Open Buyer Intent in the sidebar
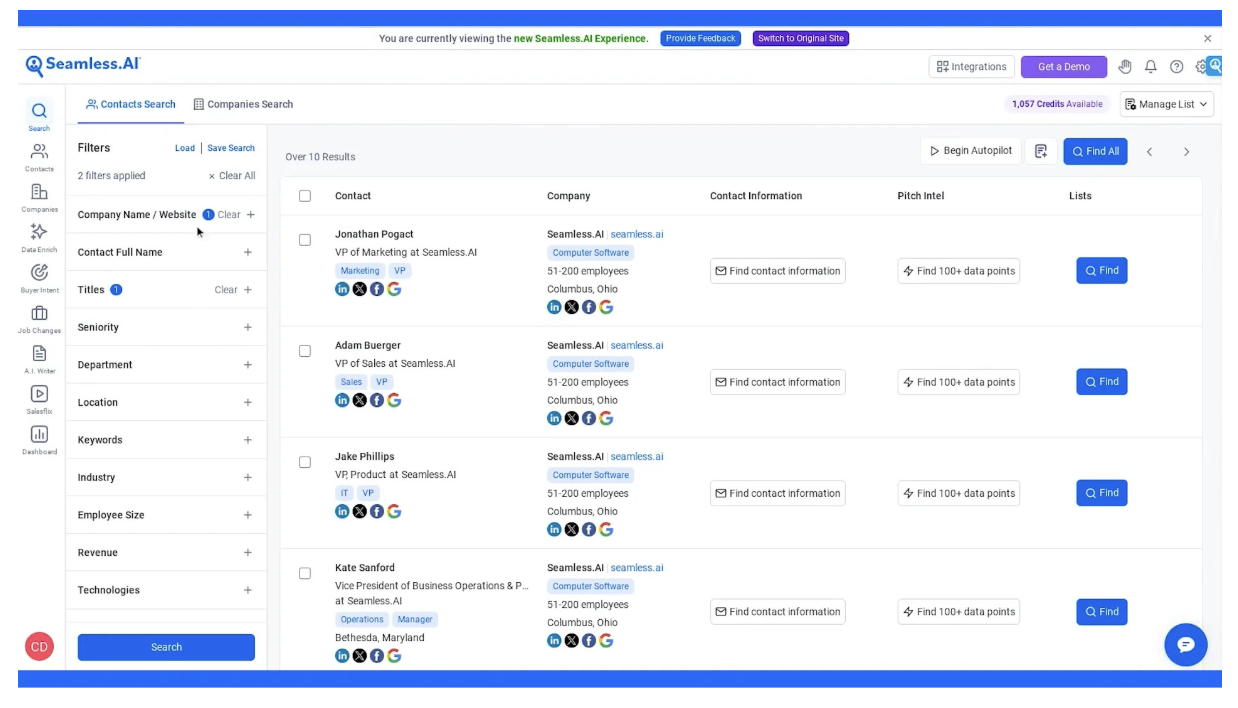The height and width of the screenshot is (708, 1238). [39, 278]
